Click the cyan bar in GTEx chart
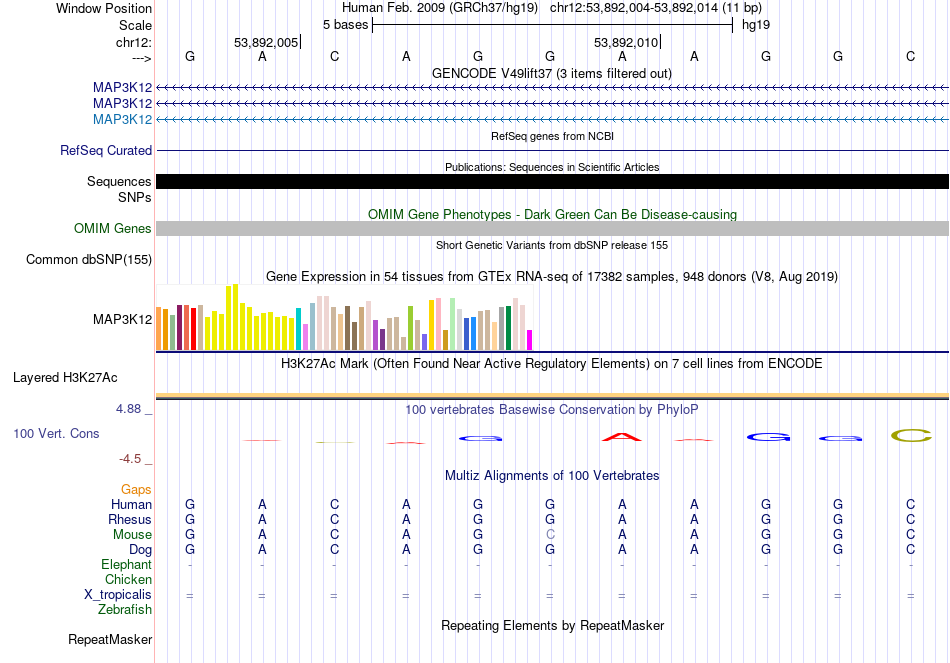 [x=298, y=329]
